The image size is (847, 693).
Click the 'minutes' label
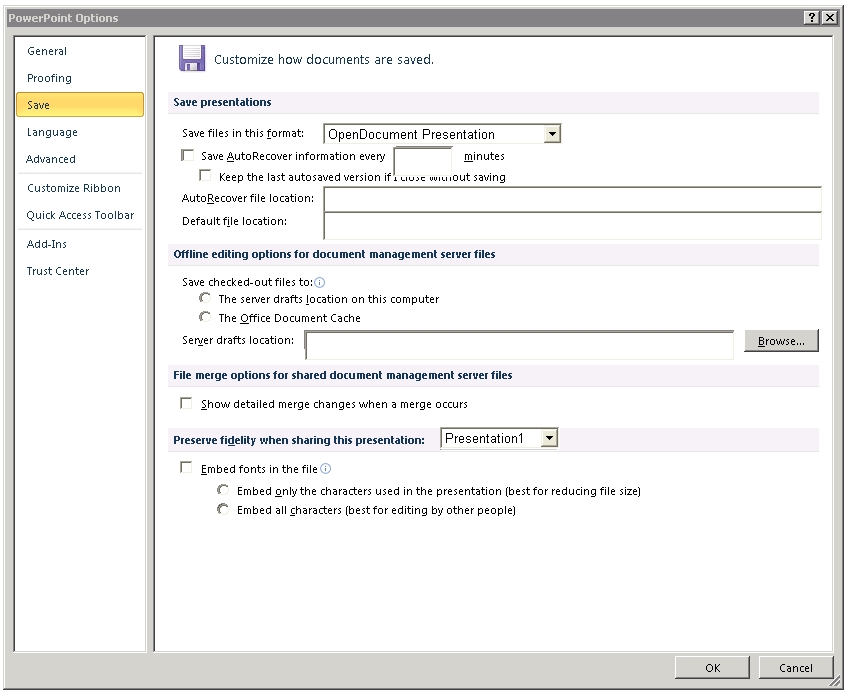[485, 156]
